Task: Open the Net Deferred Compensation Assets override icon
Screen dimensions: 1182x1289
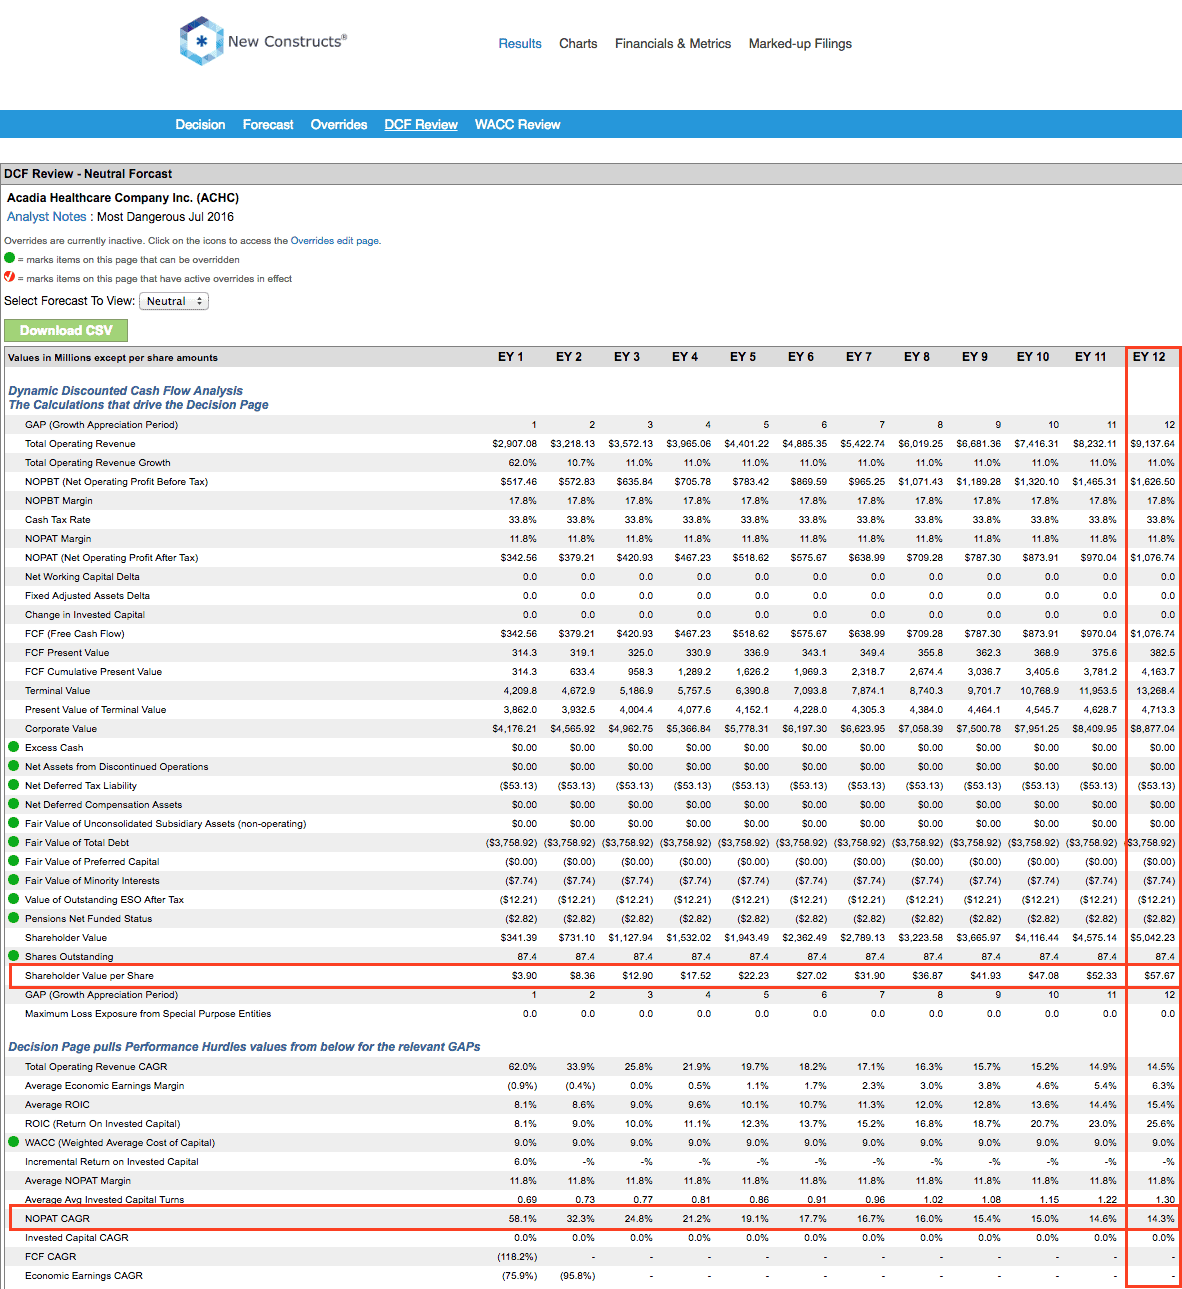Action: [x=14, y=804]
